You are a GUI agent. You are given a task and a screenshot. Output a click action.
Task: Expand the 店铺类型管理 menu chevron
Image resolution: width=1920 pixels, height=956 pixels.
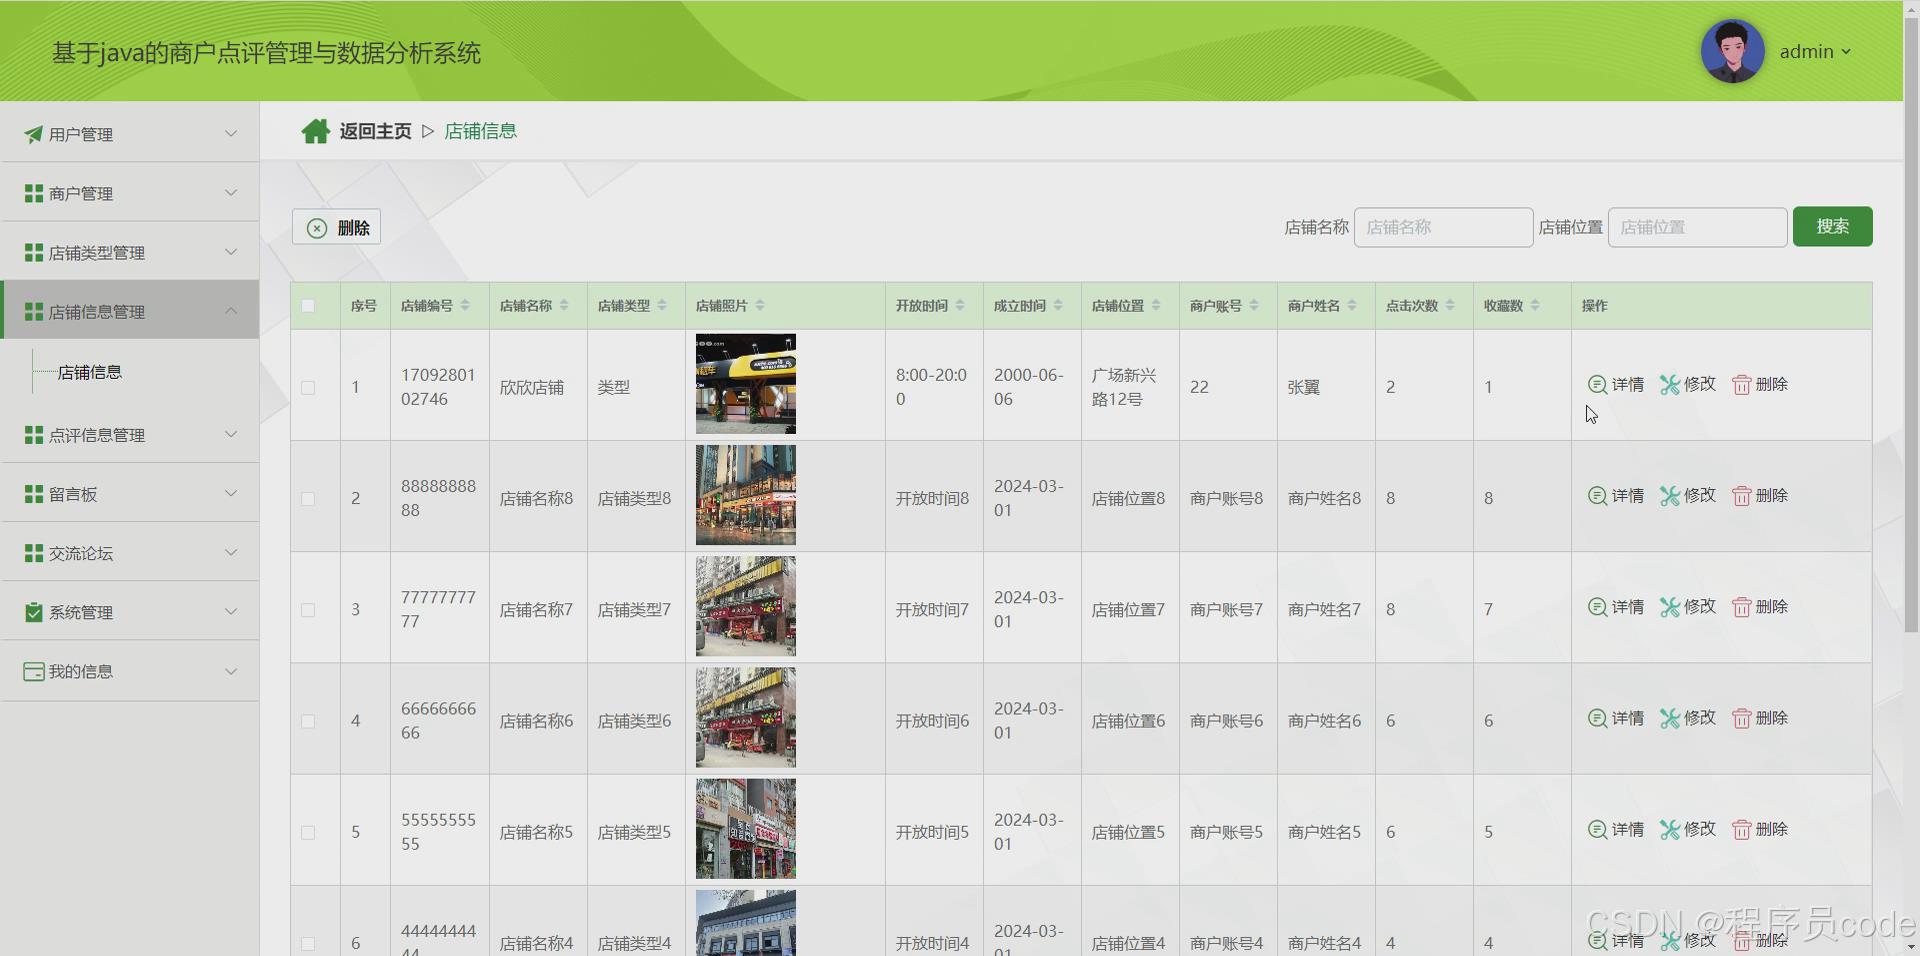tap(231, 251)
